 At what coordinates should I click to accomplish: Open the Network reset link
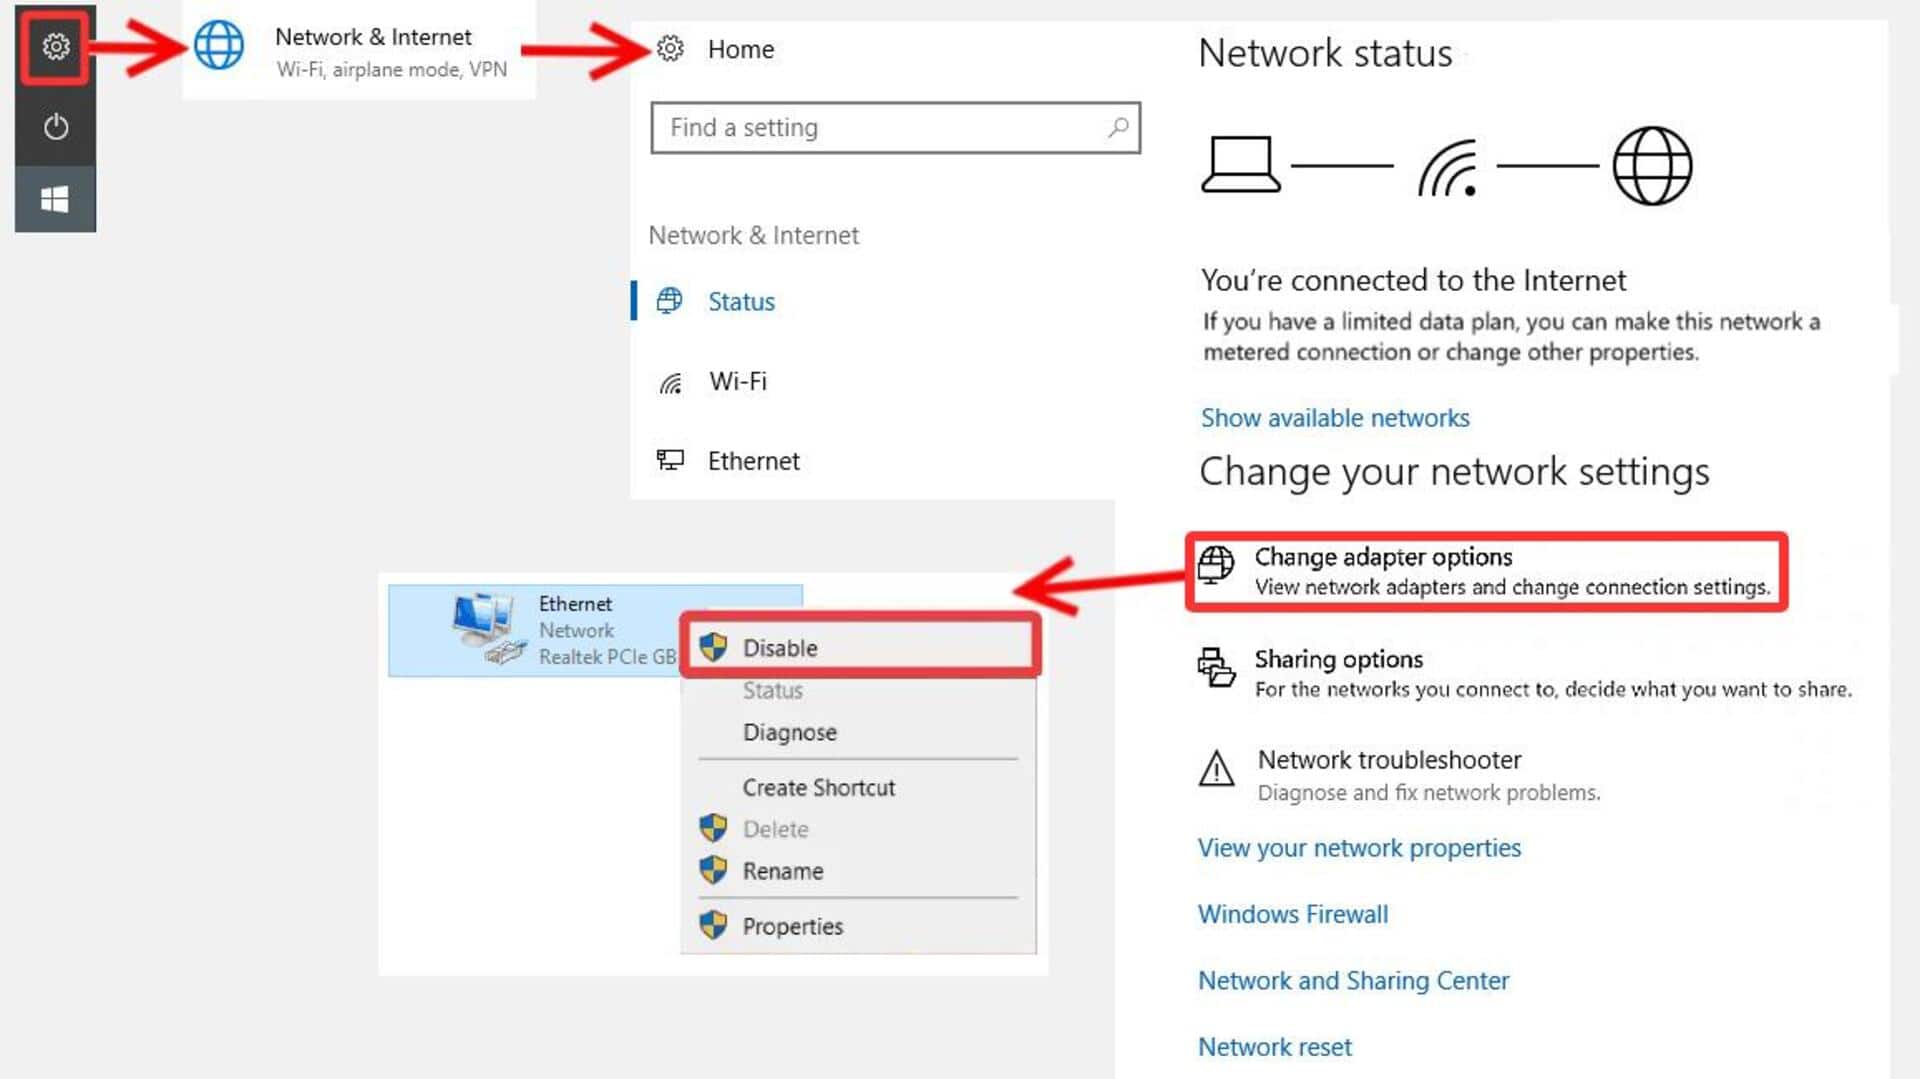(x=1274, y=1047)
